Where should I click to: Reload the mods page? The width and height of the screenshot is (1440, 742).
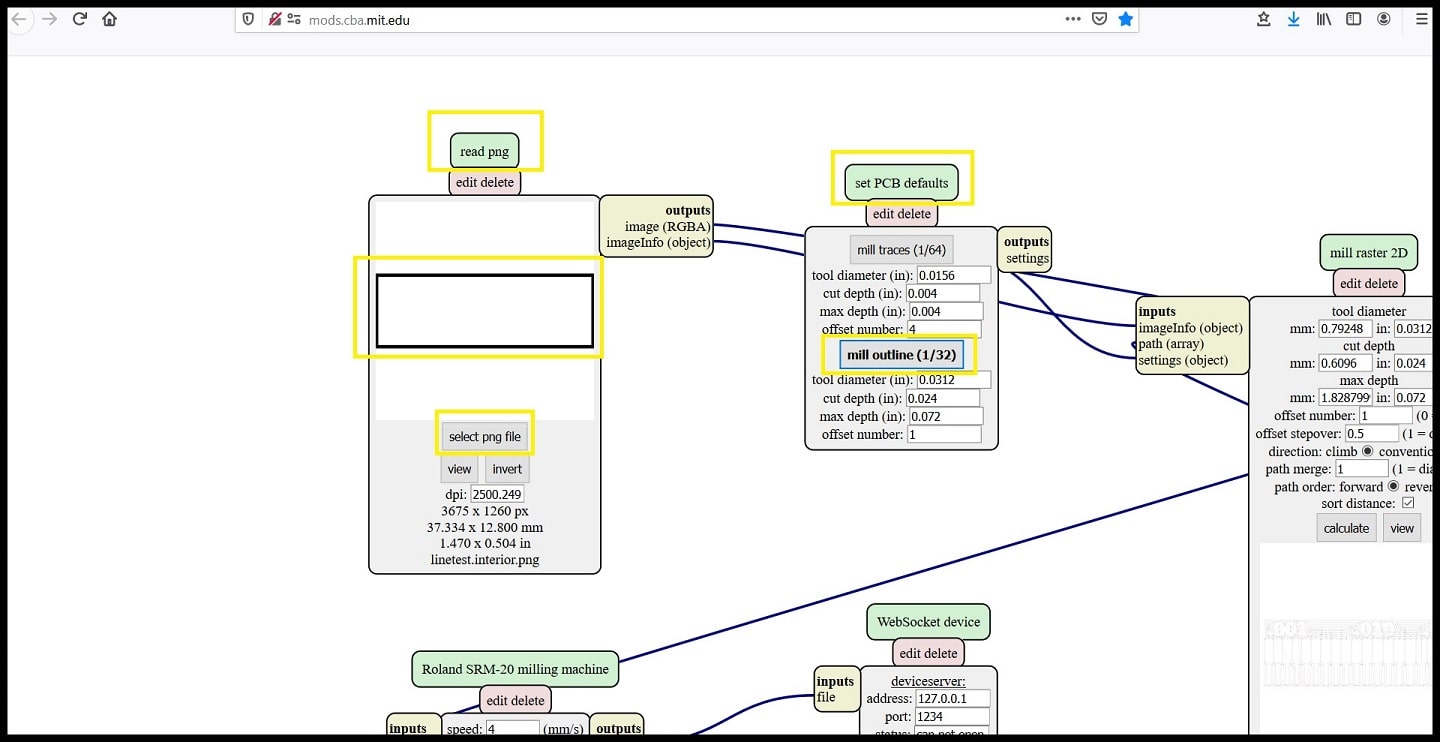(x=80, y=19)
